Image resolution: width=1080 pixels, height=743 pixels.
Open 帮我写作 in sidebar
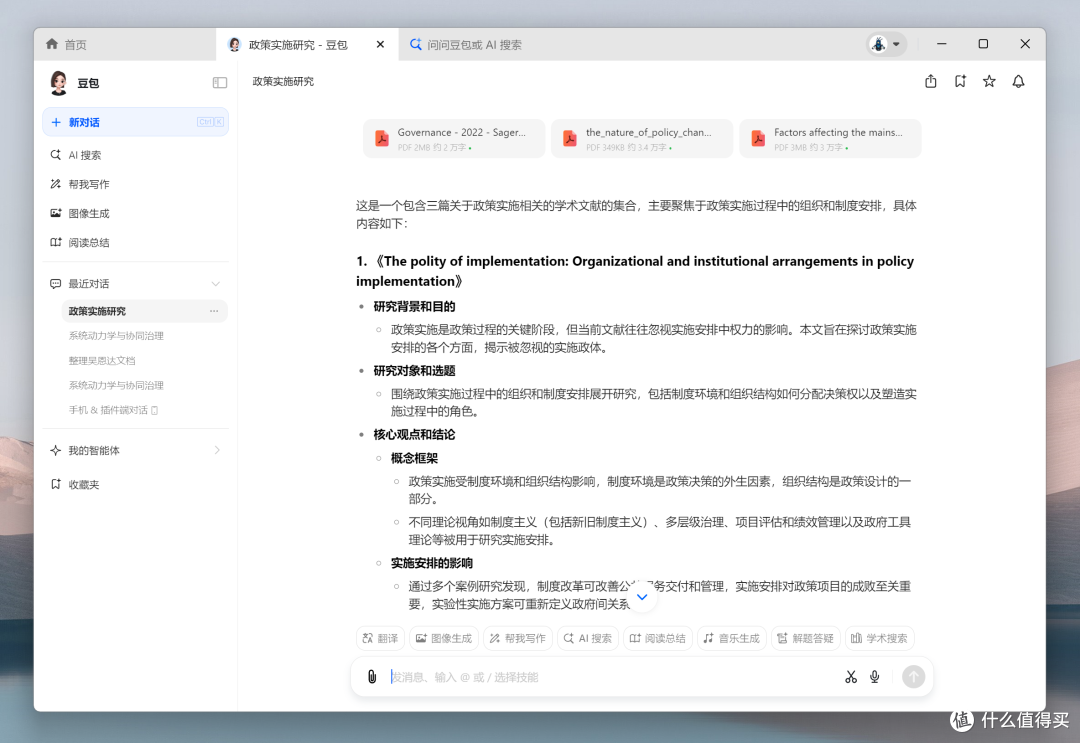pyautogui.click(x=135, y=184)
